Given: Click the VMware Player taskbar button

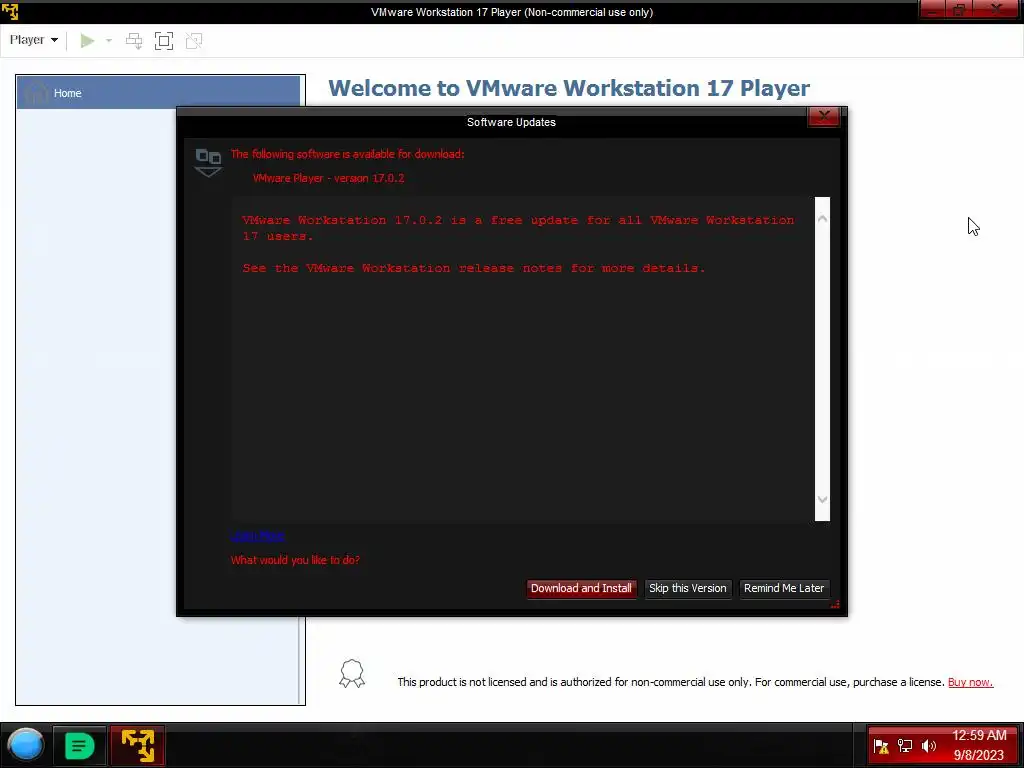Looking at the screenshot, I should [137, 745].
